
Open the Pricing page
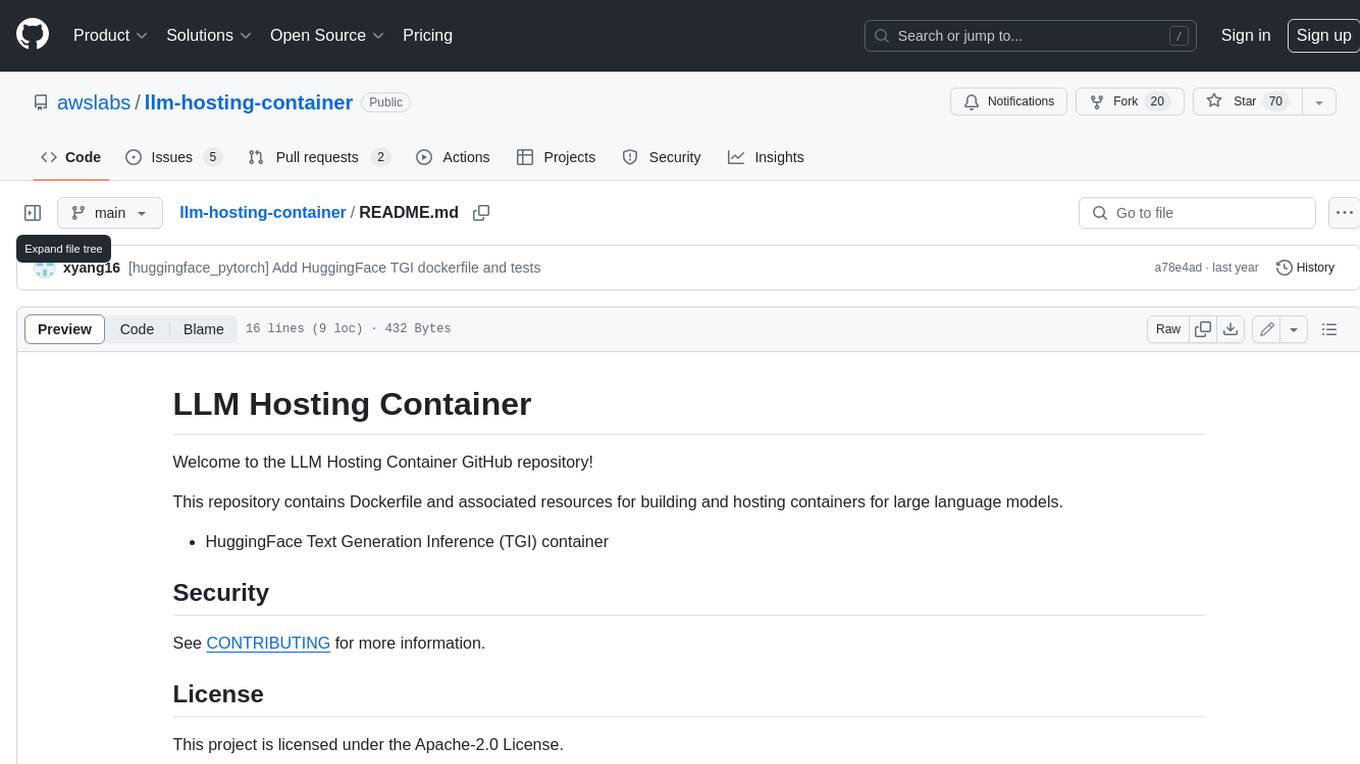click(427, 35)
